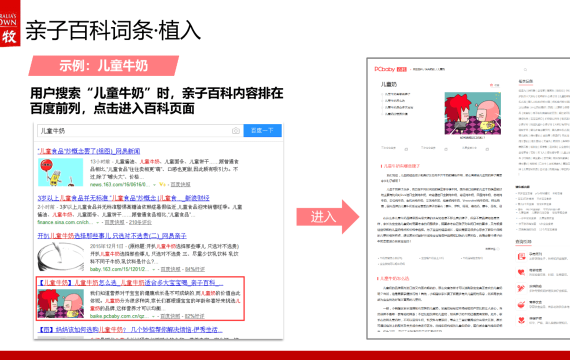
Task: Click the first red icon in PCbaby sidebar list
Action: [x=521, y=256]
